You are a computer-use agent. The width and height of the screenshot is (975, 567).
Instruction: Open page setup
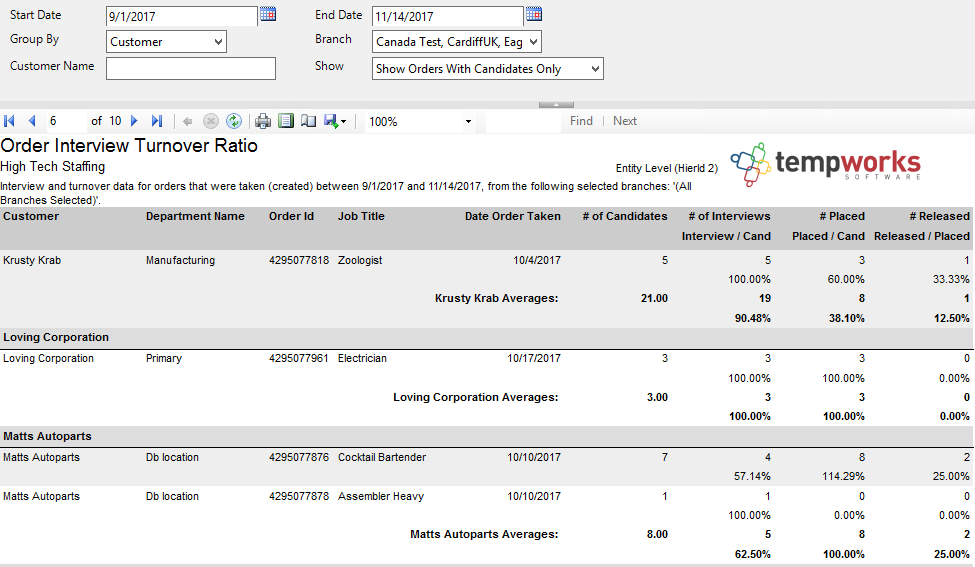308,121
